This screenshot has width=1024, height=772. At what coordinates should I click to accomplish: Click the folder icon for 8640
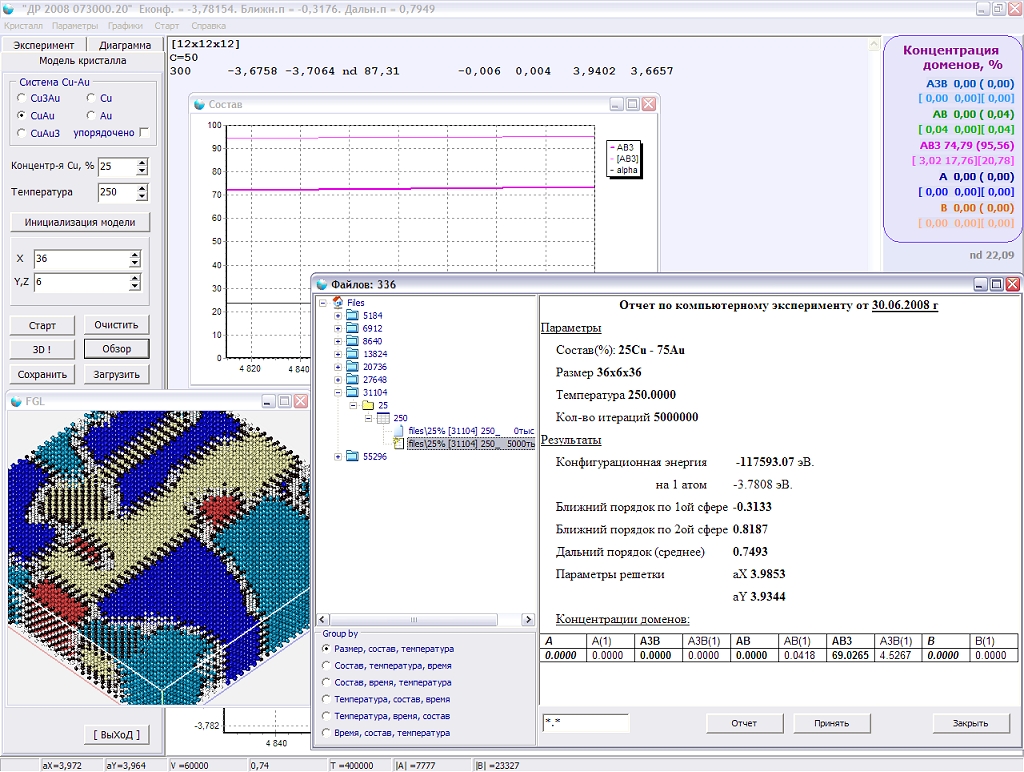[353, 341]
